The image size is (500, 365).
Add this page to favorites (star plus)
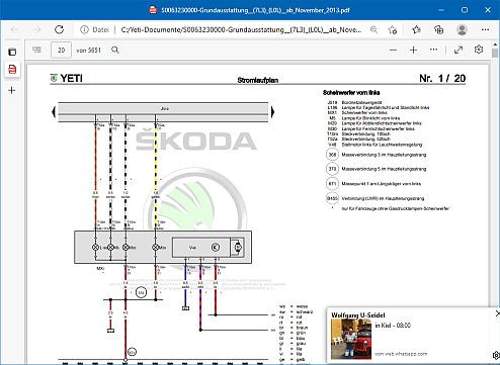(x=393, y=30)
